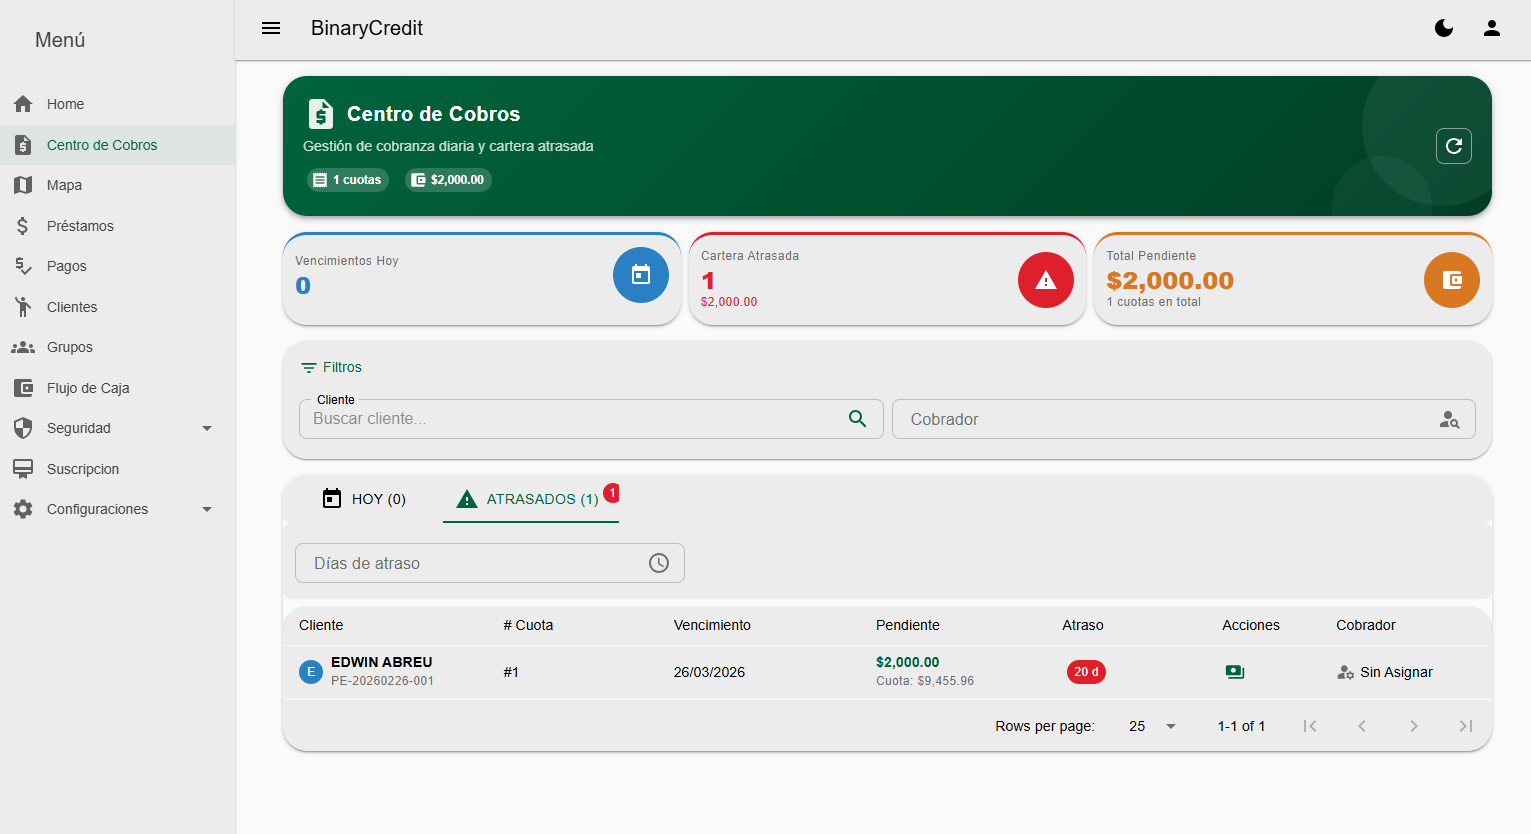This screenshot has width=1531, height=834.
Task: Refresh the Centro de Cobros data
Action: [1454, 146]
